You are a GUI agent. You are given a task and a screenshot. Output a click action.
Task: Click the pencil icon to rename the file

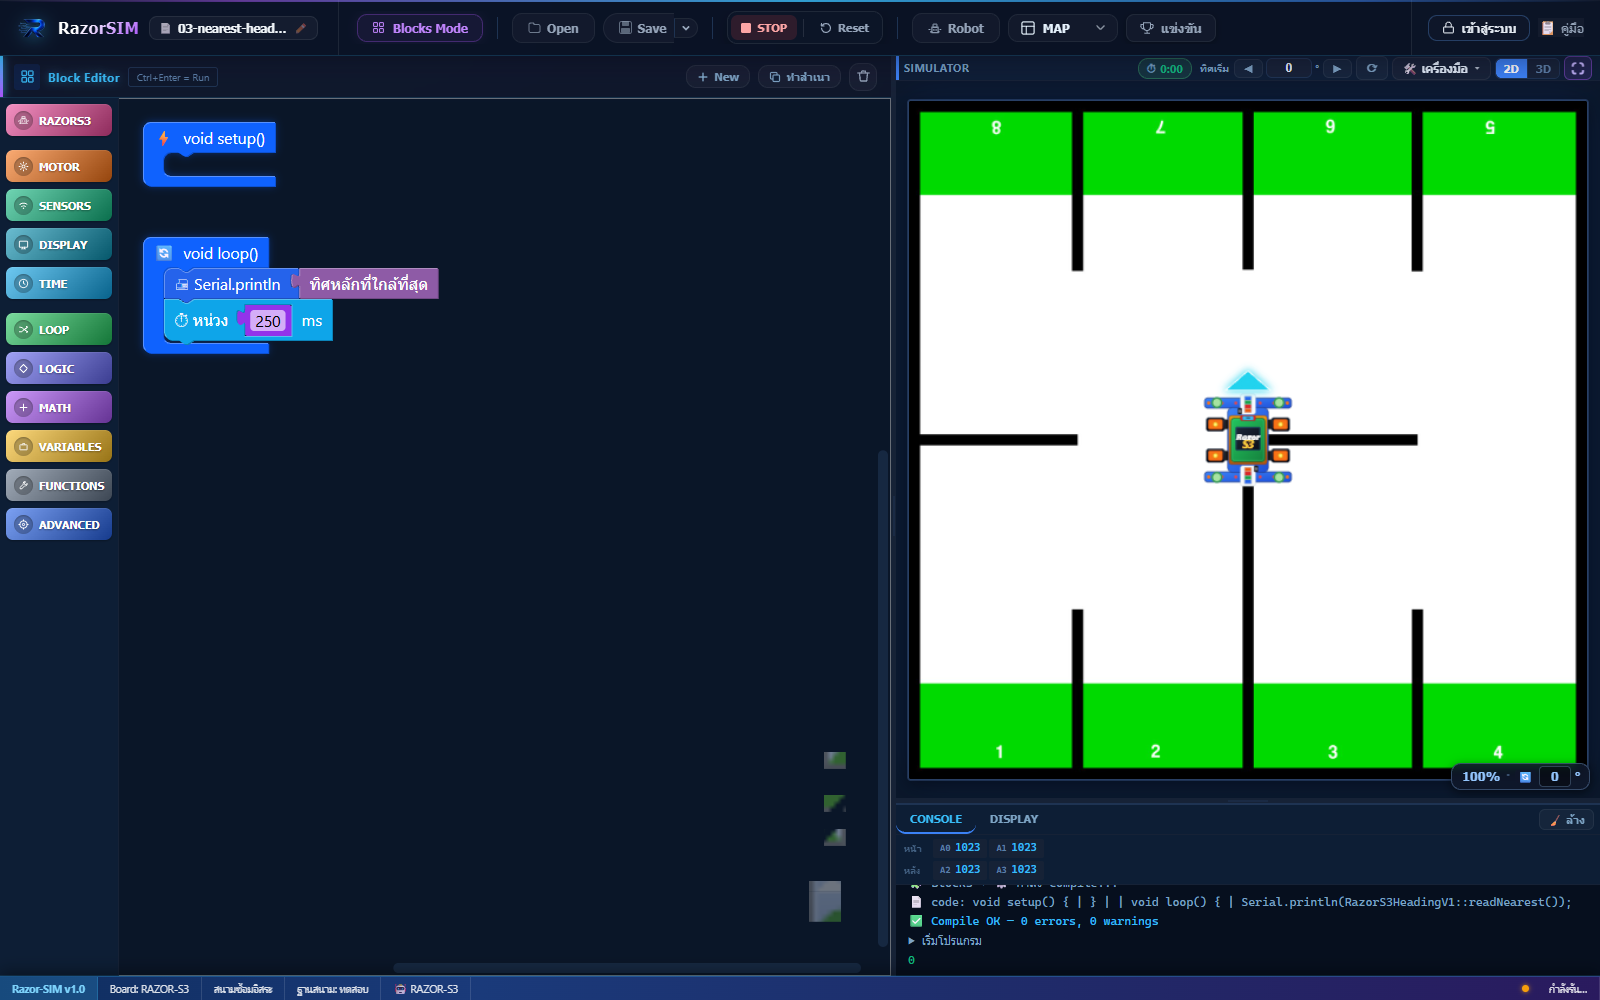301,28
